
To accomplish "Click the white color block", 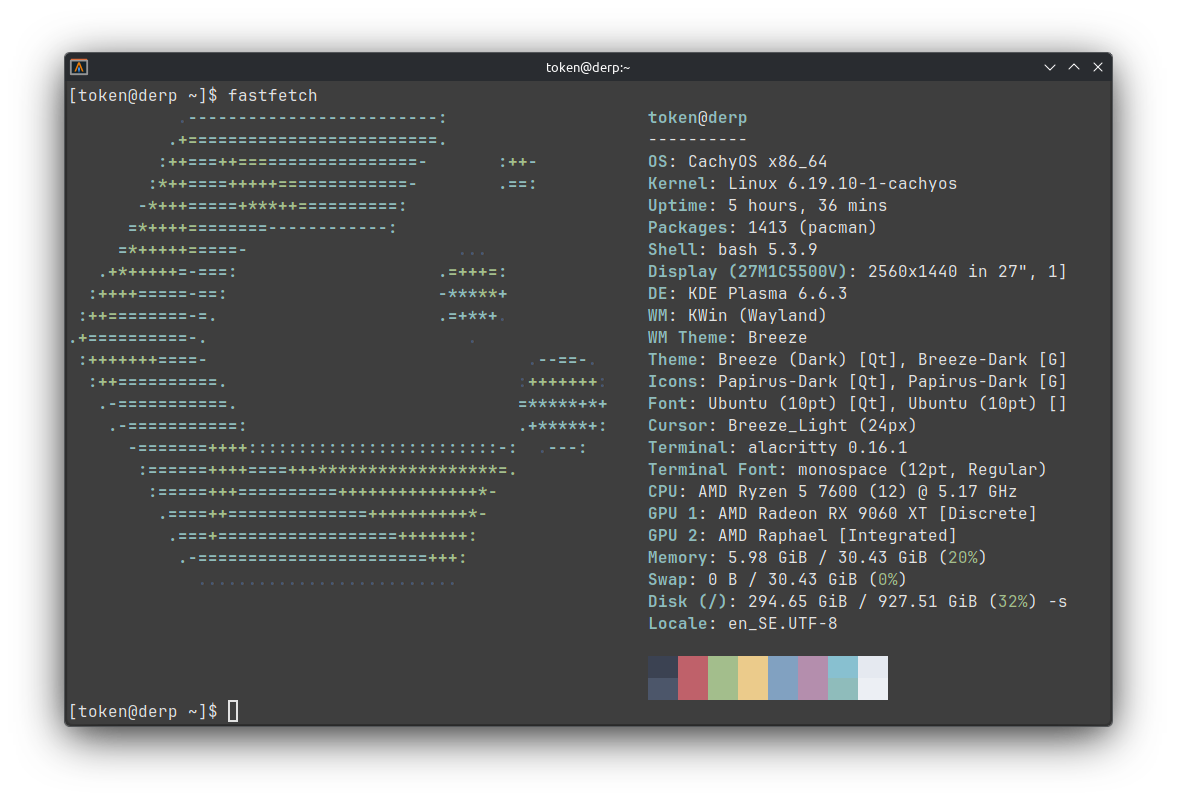I will 873,678.
